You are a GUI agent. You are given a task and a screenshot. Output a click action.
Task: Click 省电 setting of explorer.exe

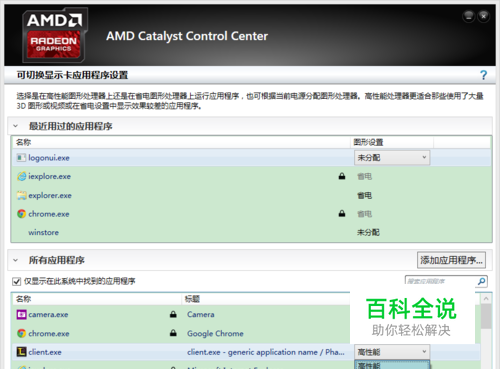click(x=364, y=195)
